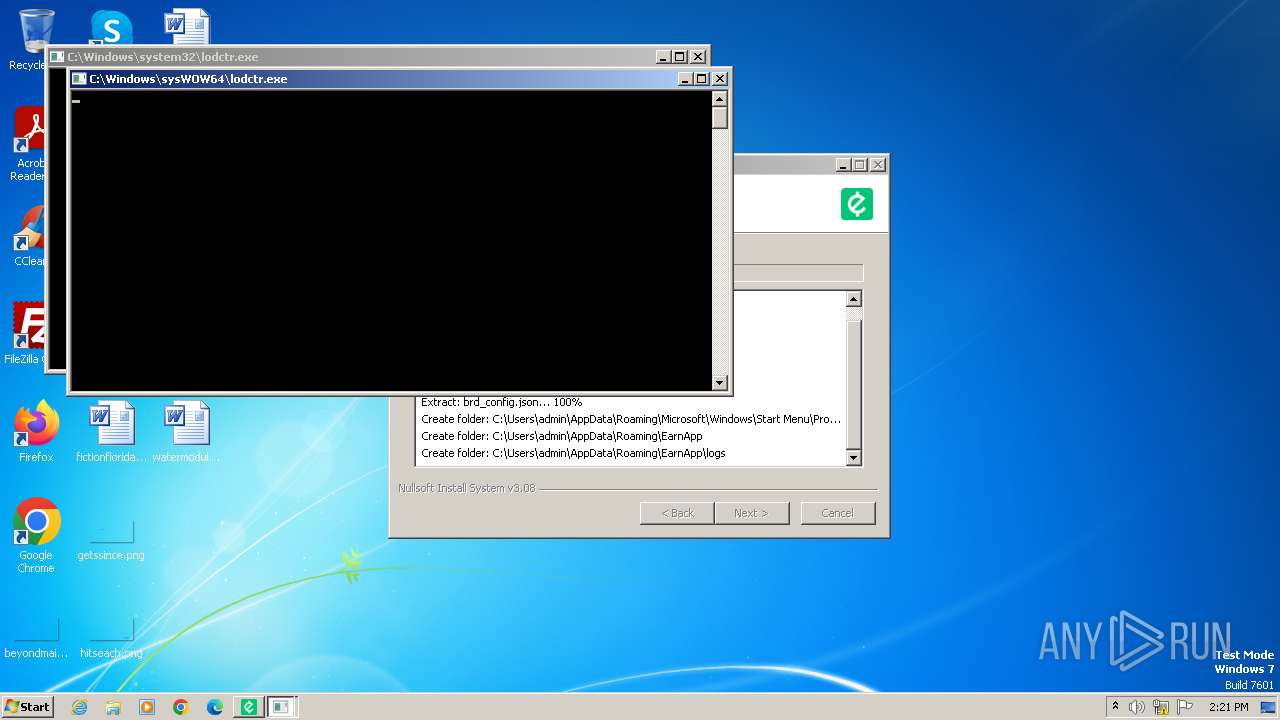Click the EarnApp logo in the installer window

pyautogui.click(x=857, y=204)
